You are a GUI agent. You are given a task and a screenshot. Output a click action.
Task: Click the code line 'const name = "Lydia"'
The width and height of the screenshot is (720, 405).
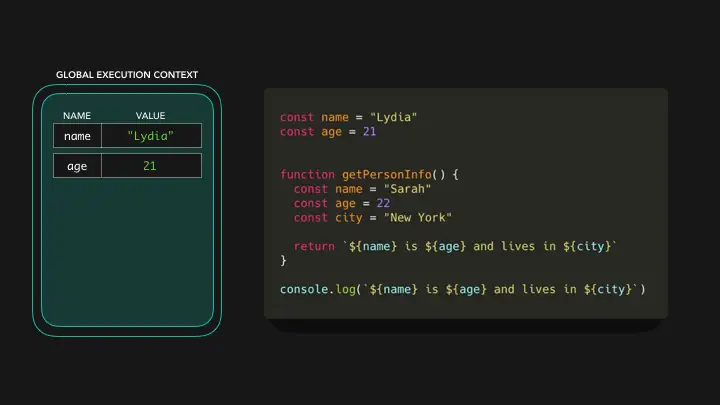pyautogui.click(x=349, y=117)
